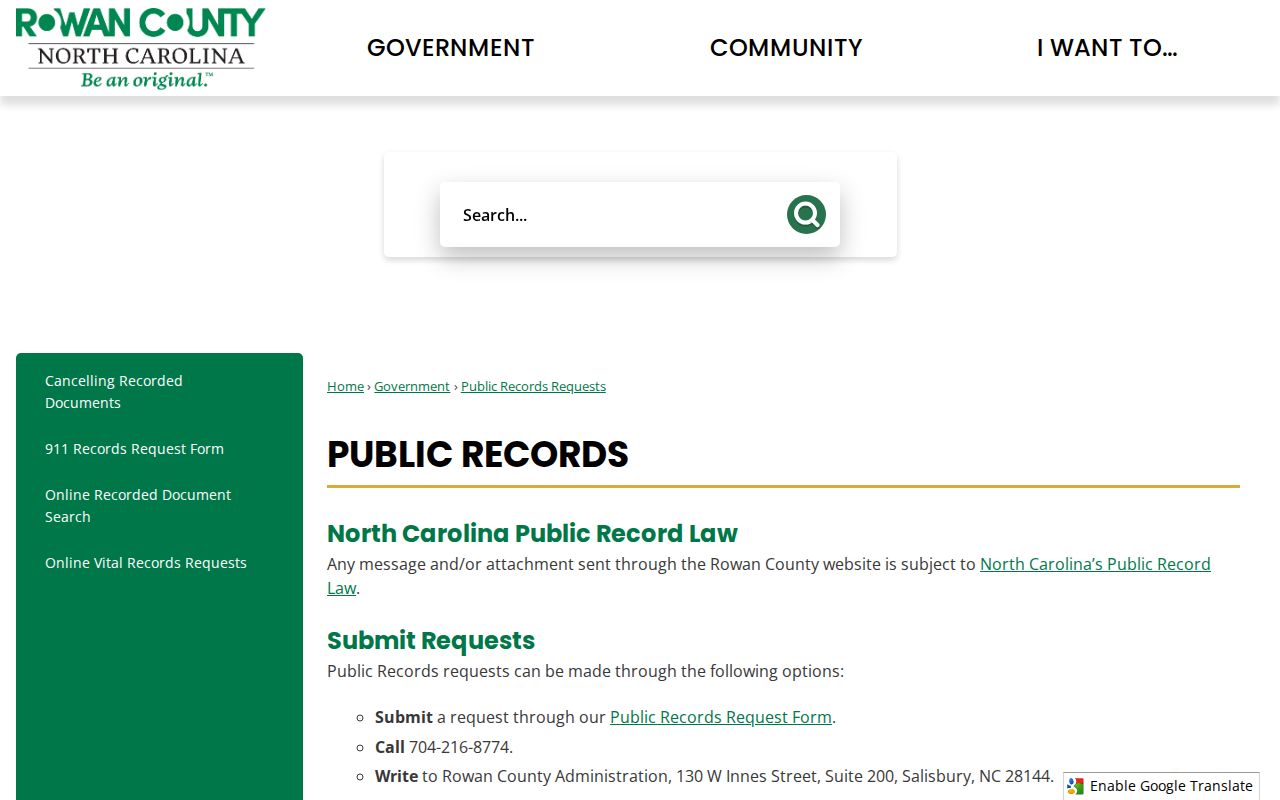Open the I Want To... menu

coord(1107,48)
